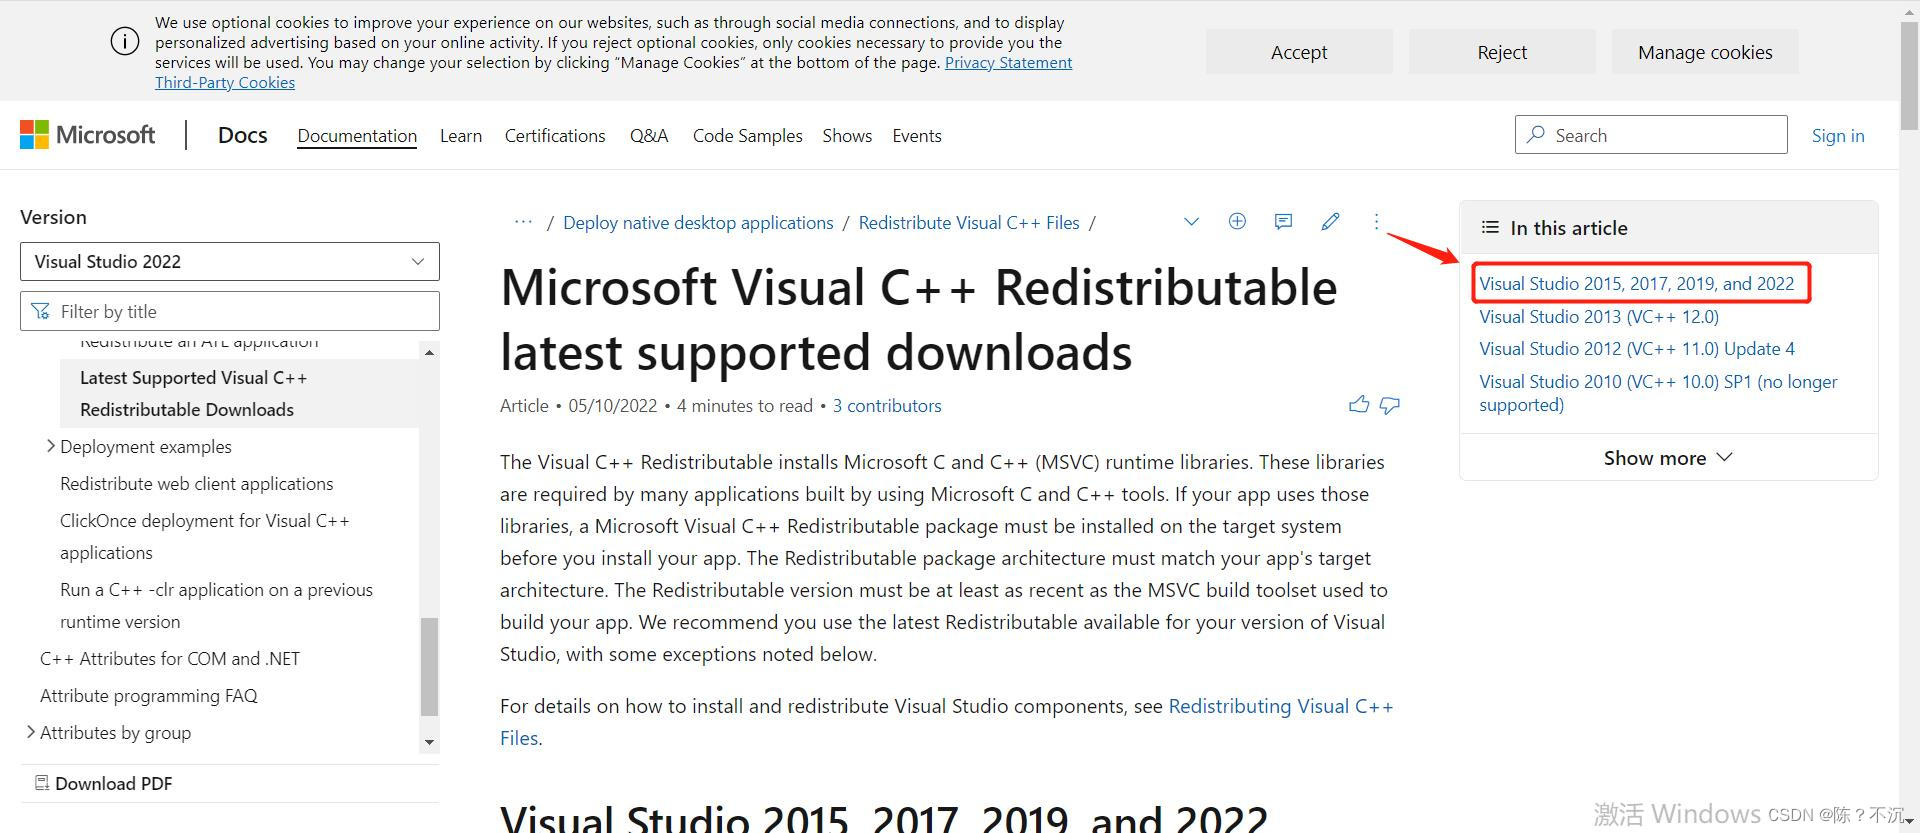Select Latest Supported Visual C++ Redistributable Downloads

239,393
